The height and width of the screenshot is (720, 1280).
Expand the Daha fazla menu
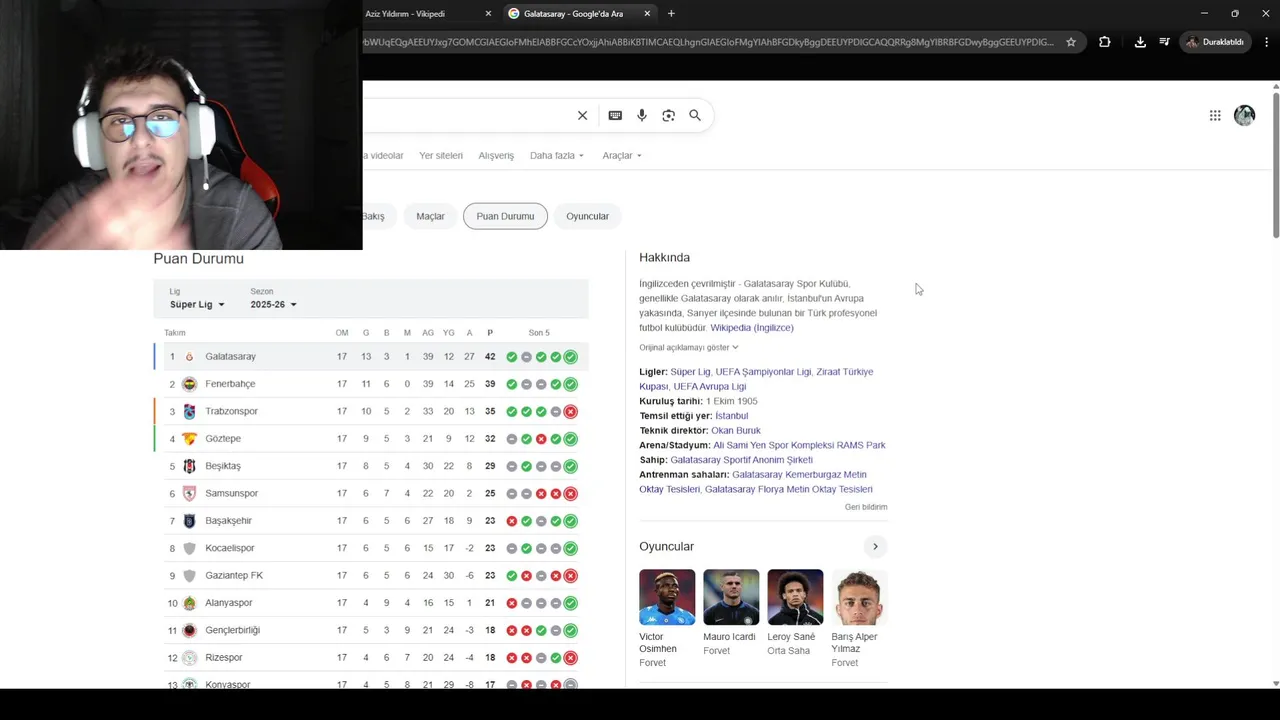pyautogui.click(x=557, y=156)
